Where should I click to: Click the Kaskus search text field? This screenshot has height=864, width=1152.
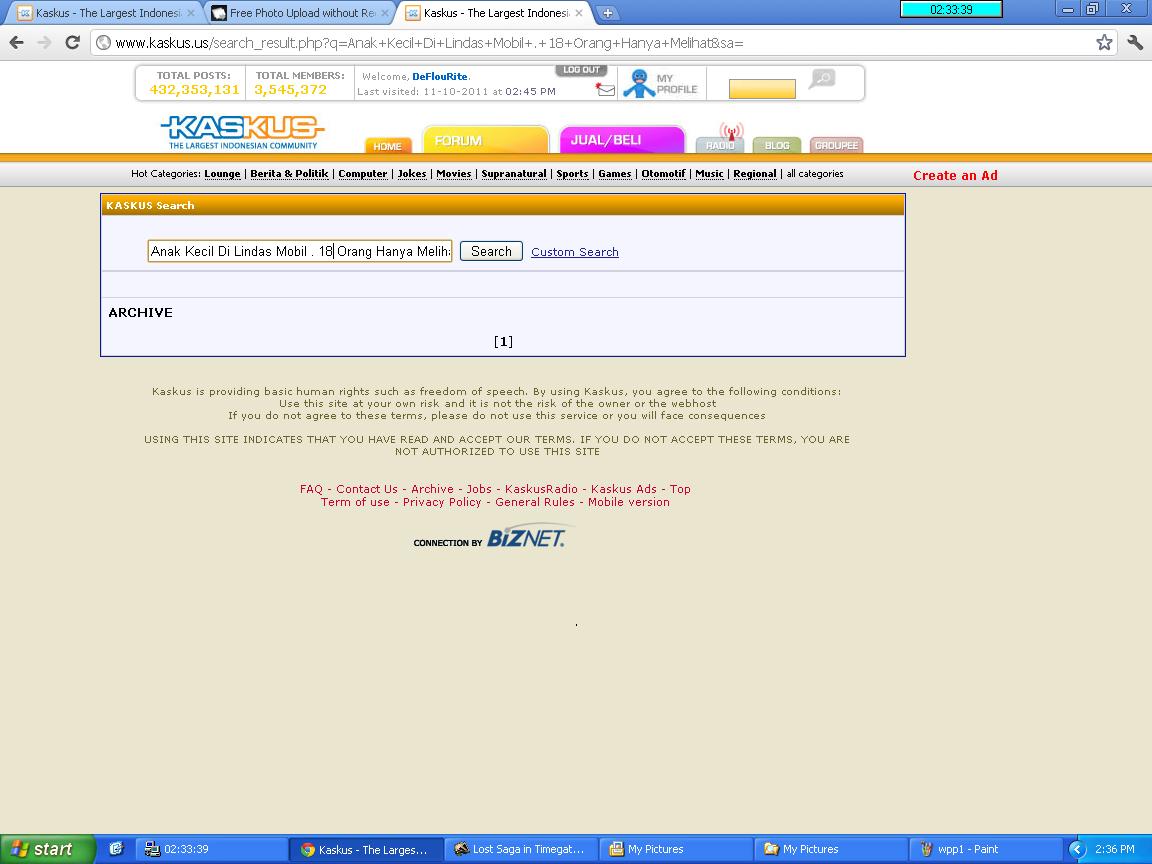pyautogui.click(x=300, y=251)
